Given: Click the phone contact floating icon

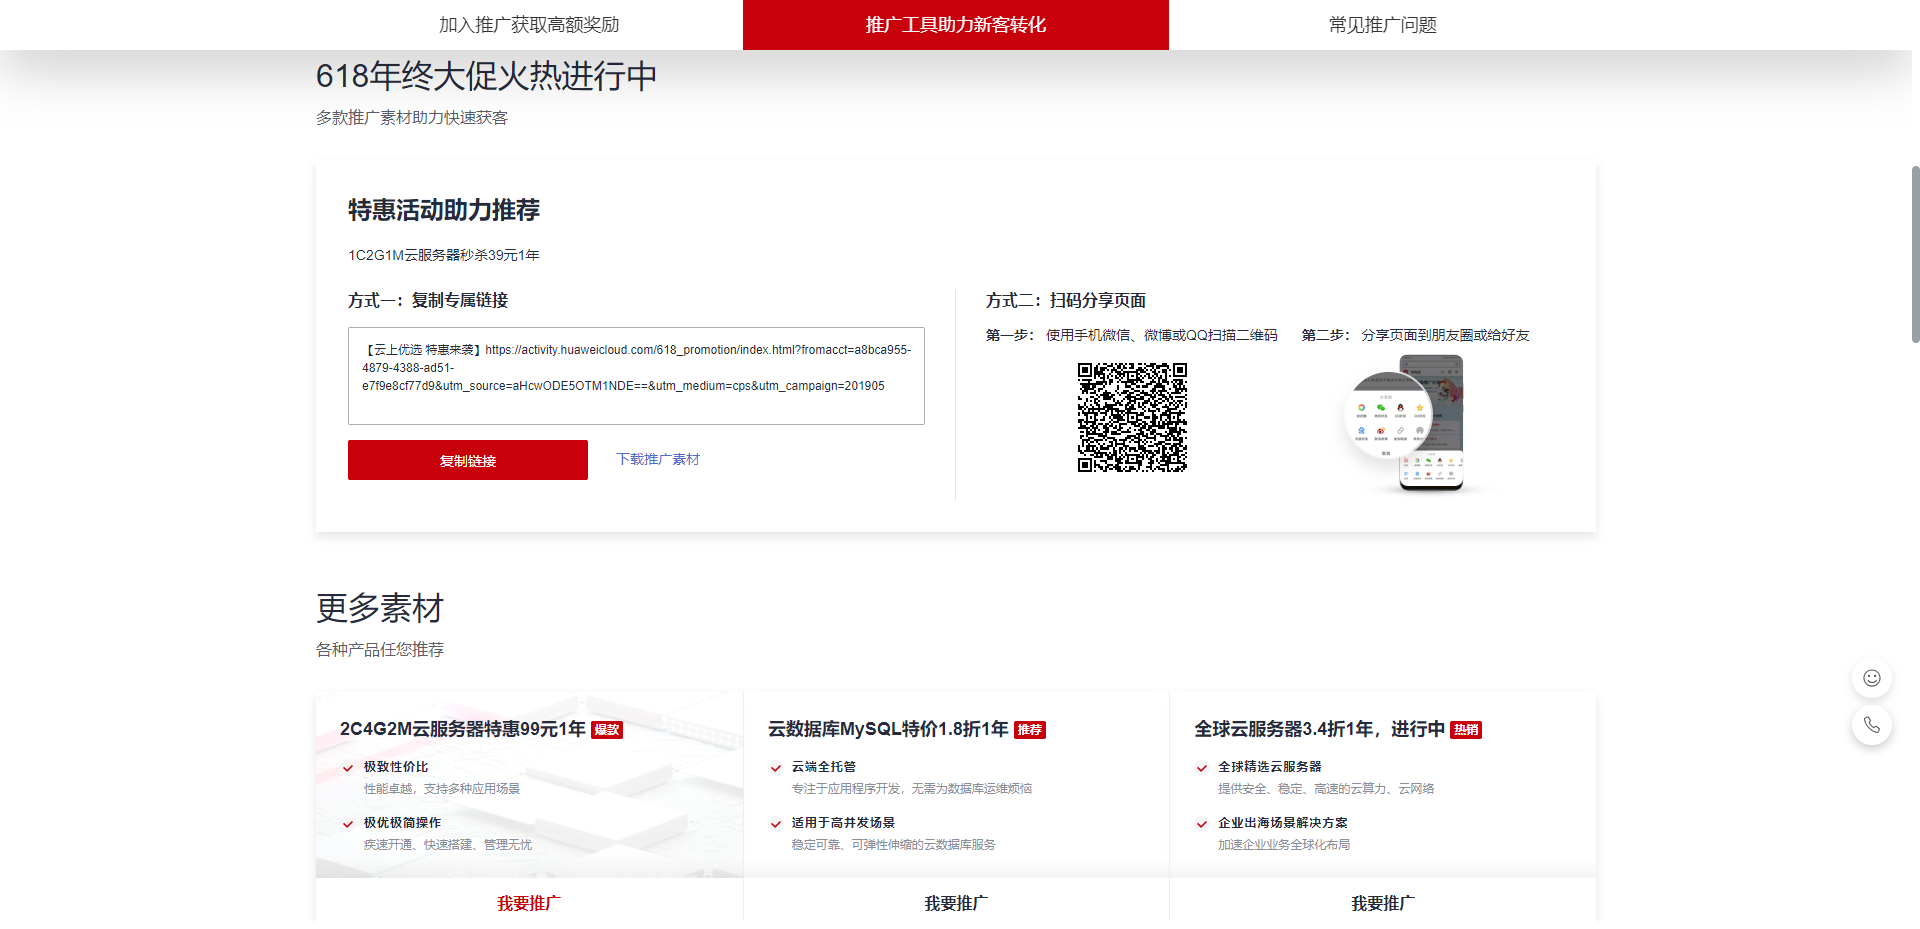Looking at the screenshot, I should click(x=1872, y=725).
